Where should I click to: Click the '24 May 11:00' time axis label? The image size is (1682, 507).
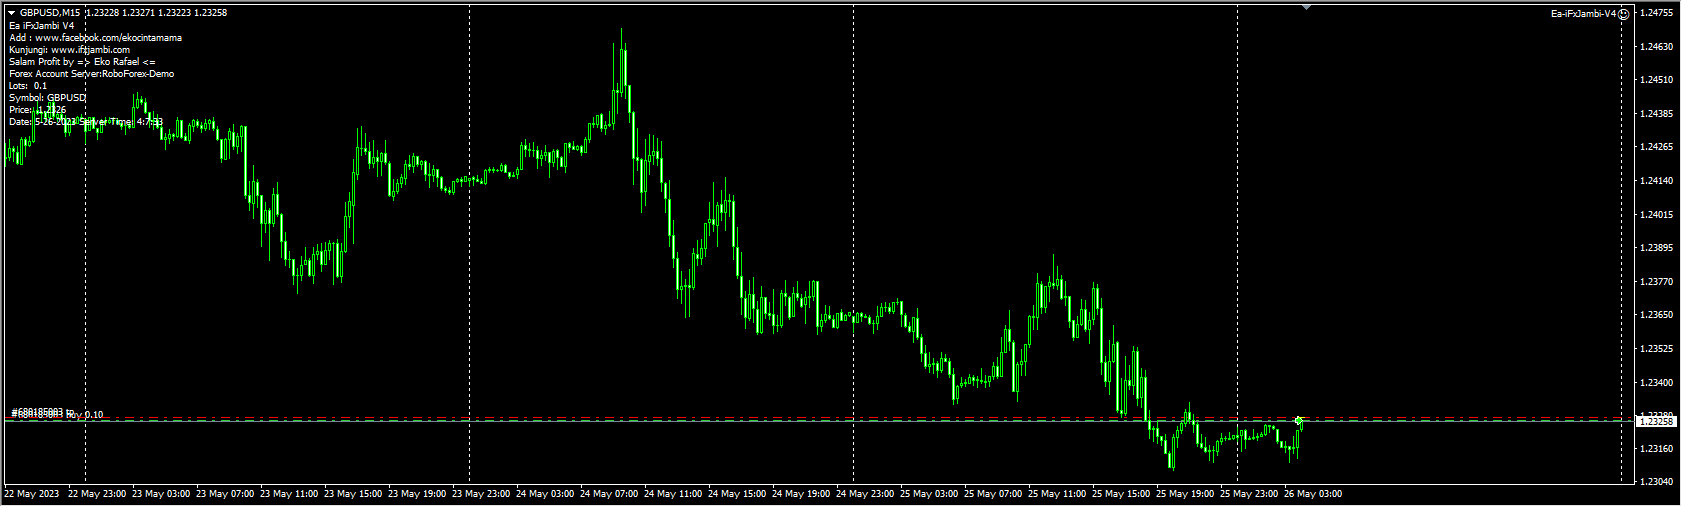click(x=673, y=494)
